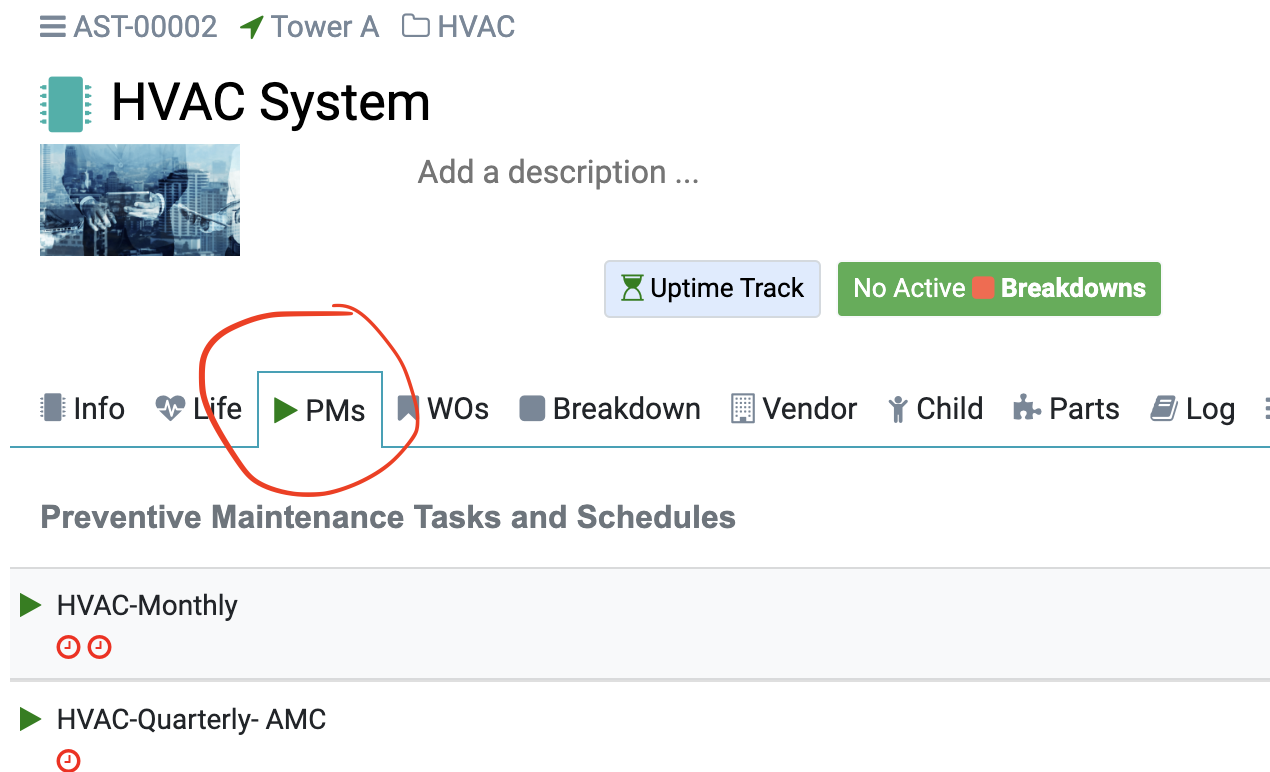Screen dimensions: 1270x772
Task: Click the first red clock icon under HVAC-Monthly
Action: [68, 647]
